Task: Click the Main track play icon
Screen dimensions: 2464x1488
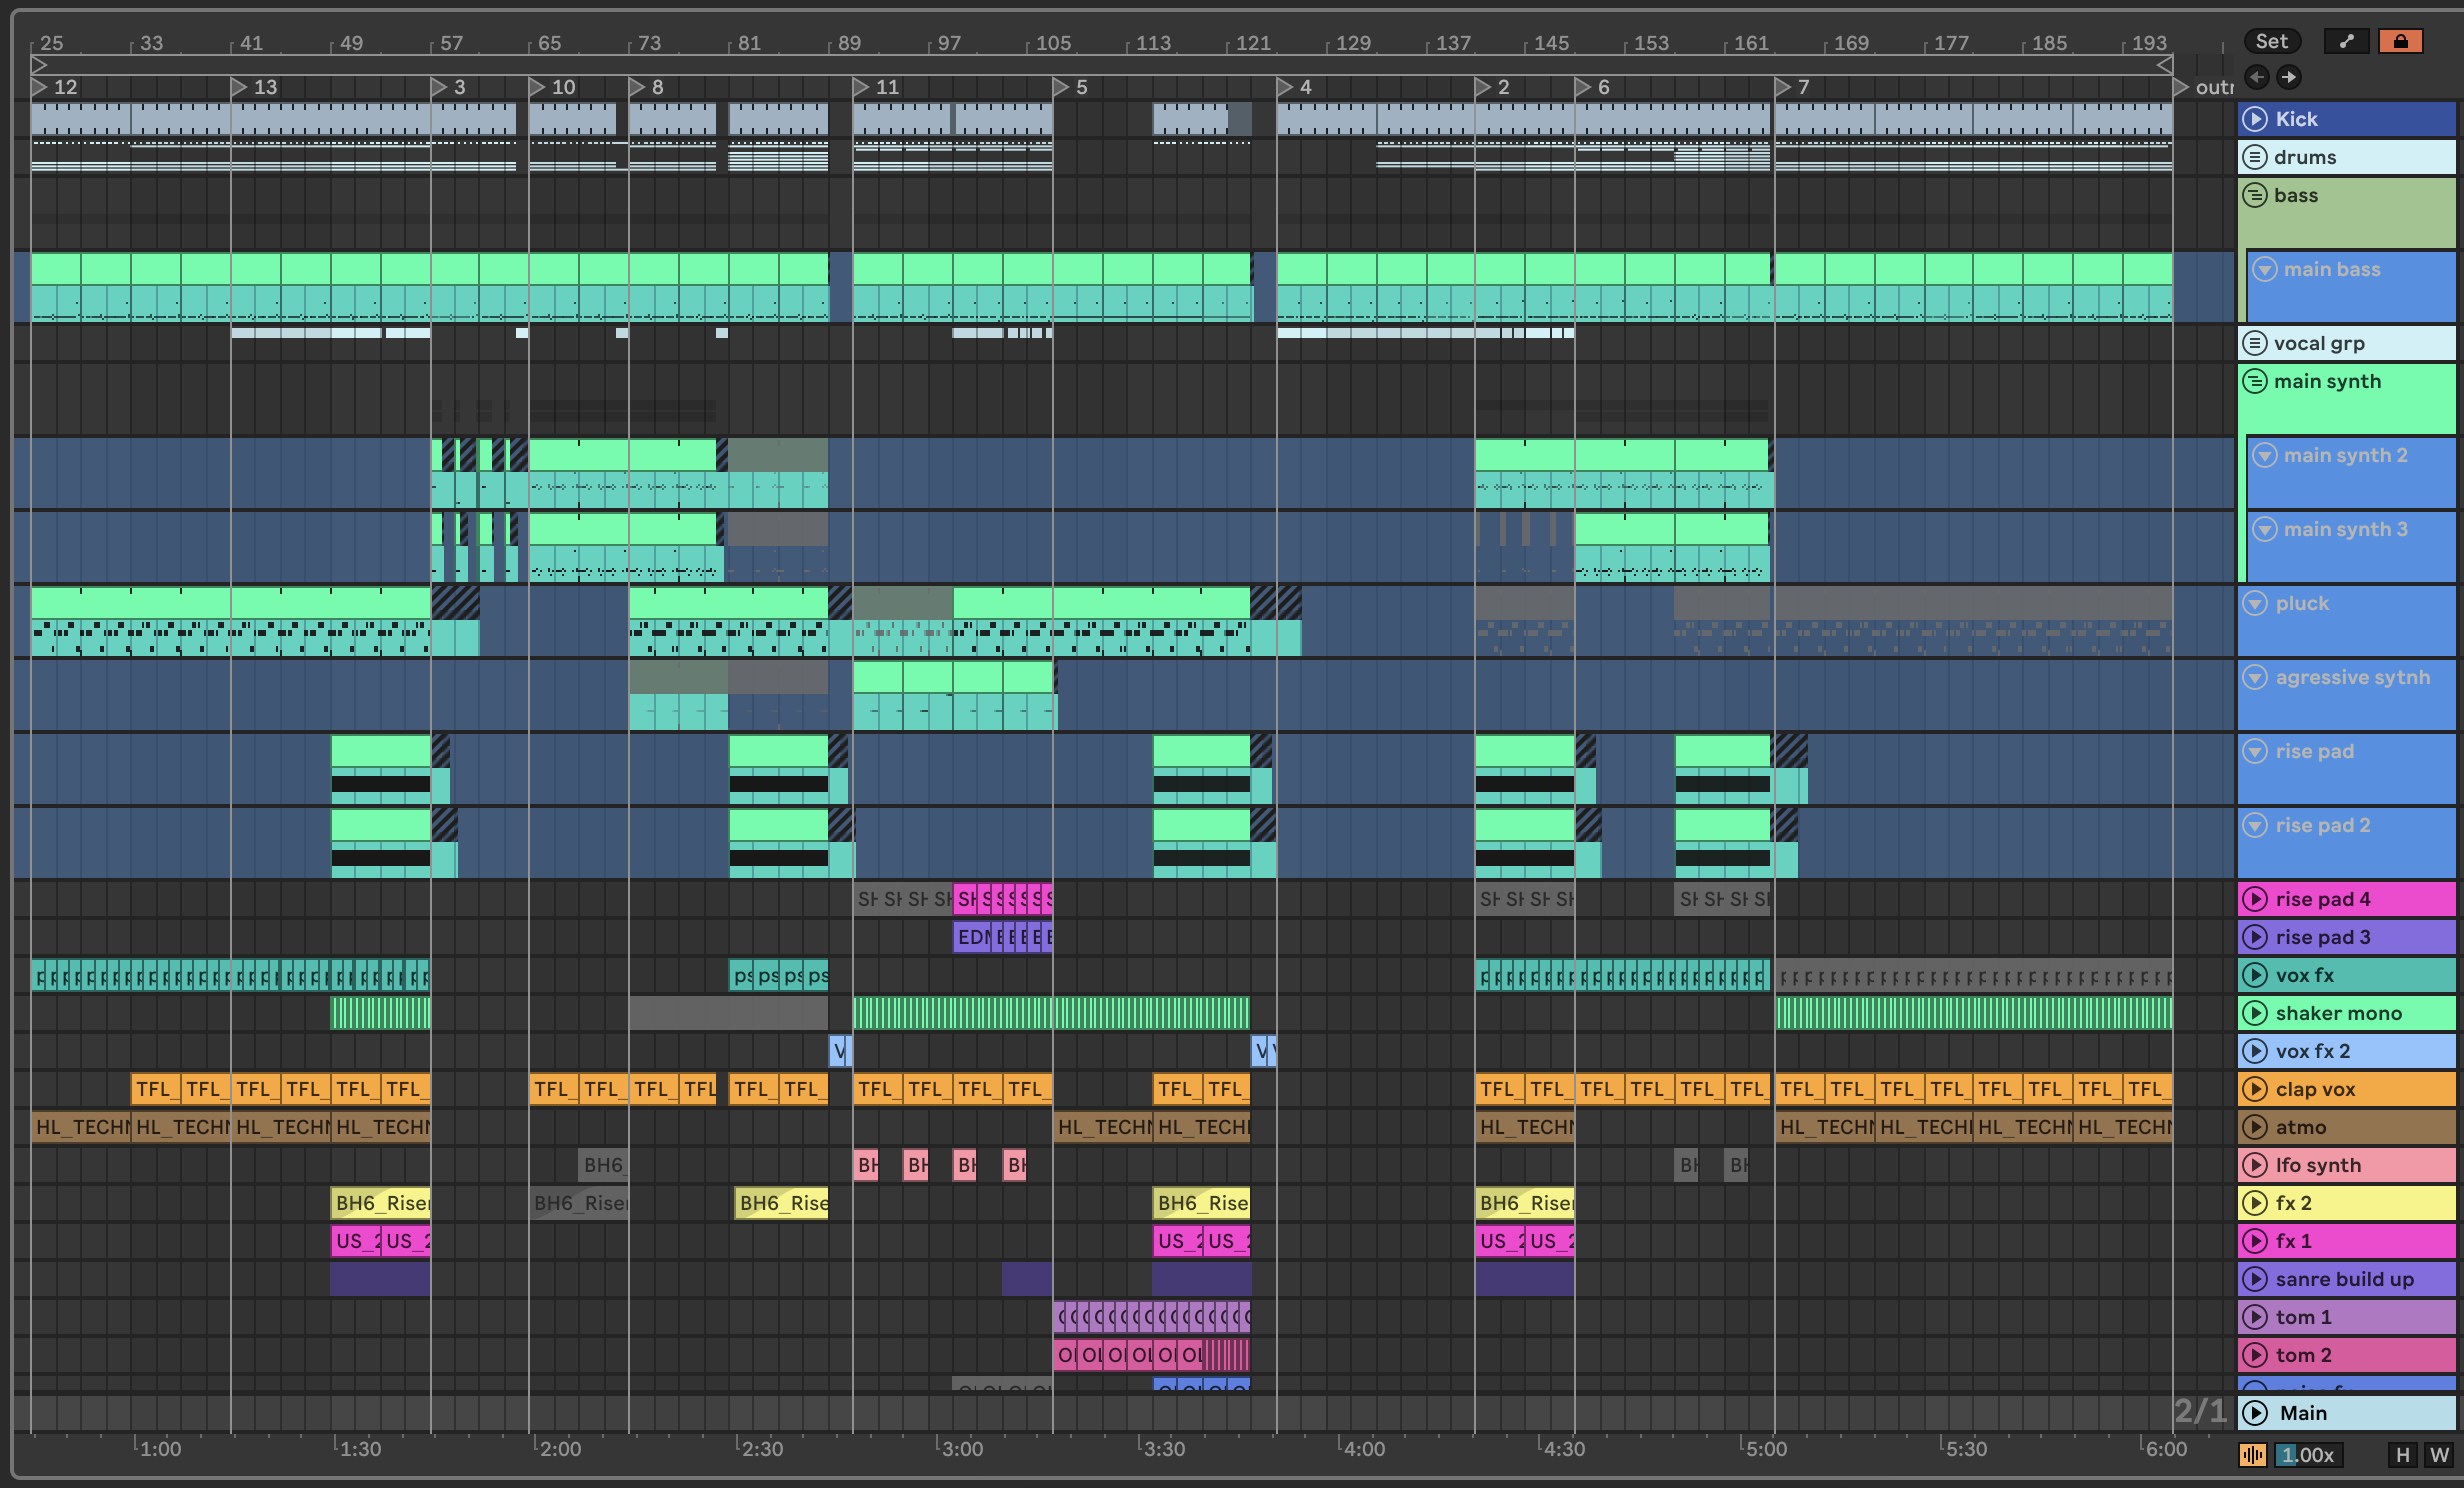Action: tap(2255, 1413)
